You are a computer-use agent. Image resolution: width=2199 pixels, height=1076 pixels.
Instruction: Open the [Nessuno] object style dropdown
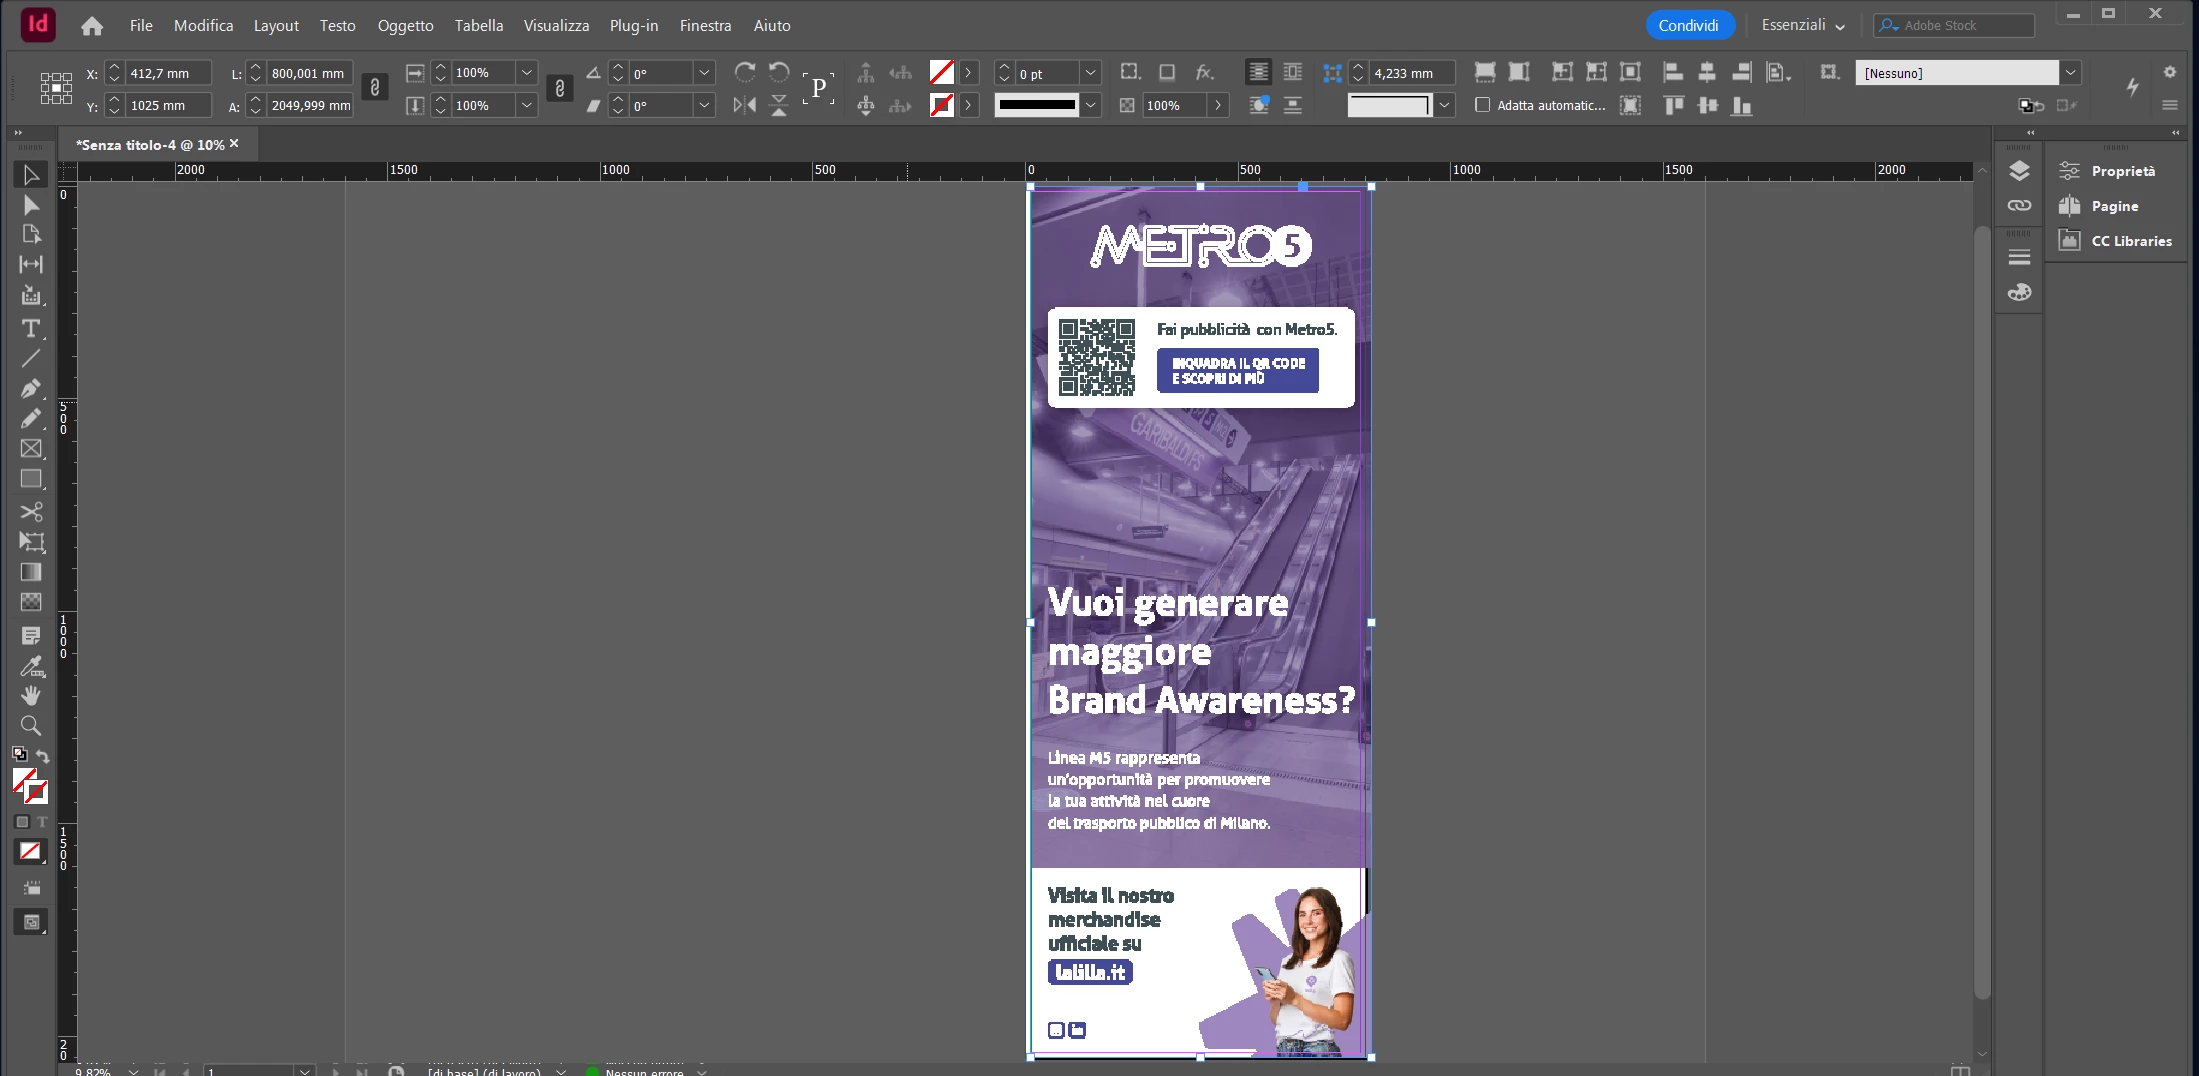click(2071, 73)
